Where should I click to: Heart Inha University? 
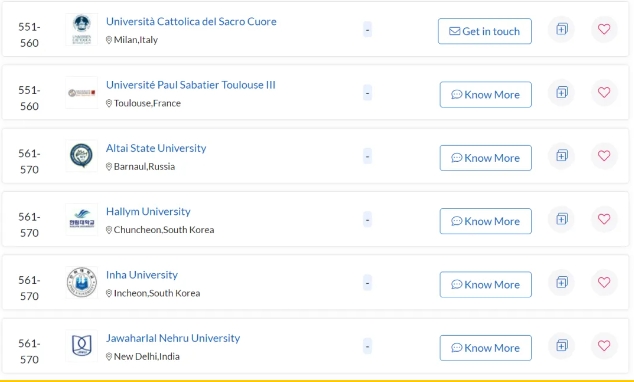click(604, 282)
